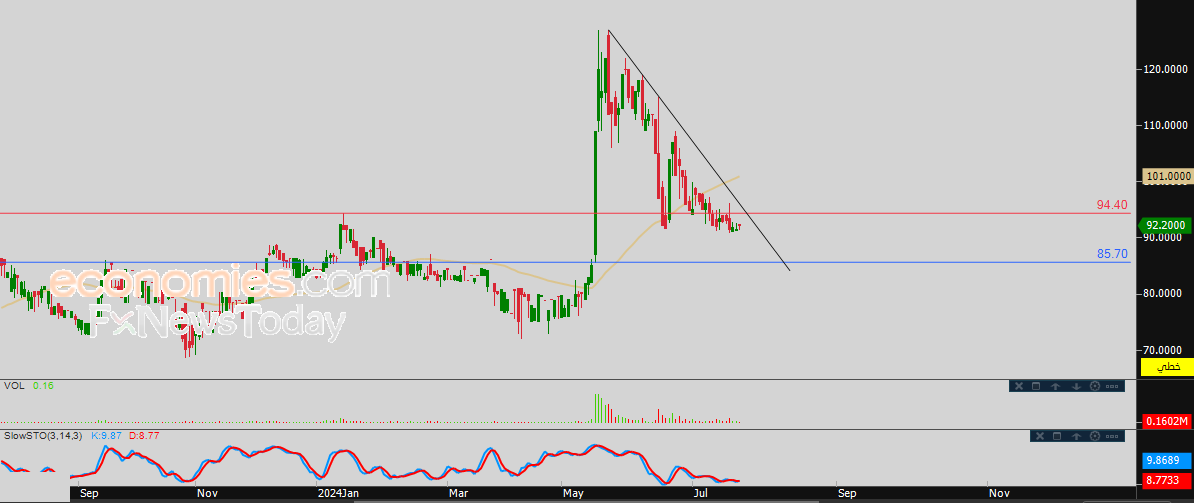Move the VOL panel up
Image resolution: width=1194 pixels, height=503 pixels.
[1056, 386]
